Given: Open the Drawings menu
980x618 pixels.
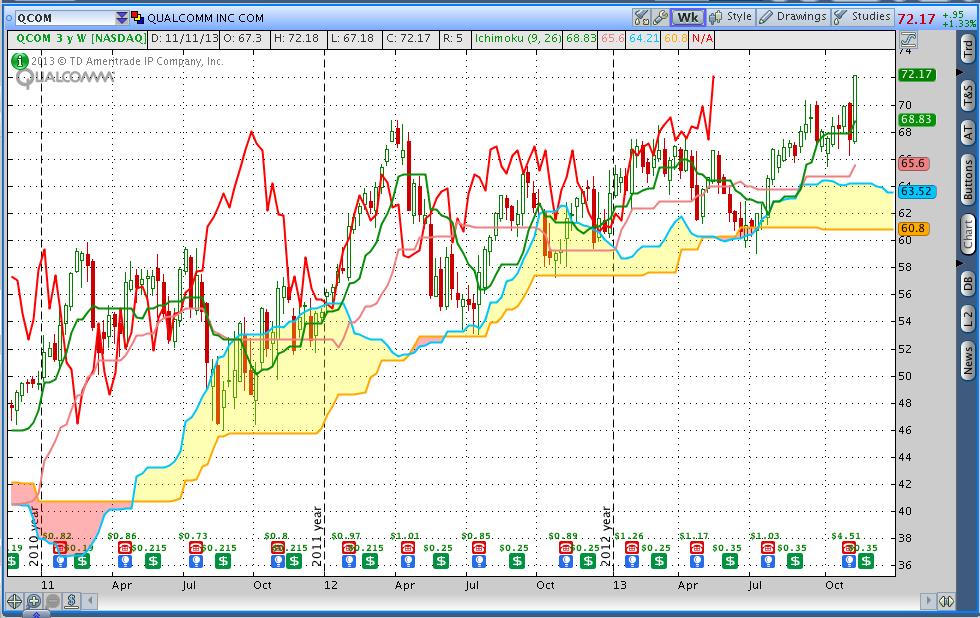Looking at the screenshot, I should [793, 17].
